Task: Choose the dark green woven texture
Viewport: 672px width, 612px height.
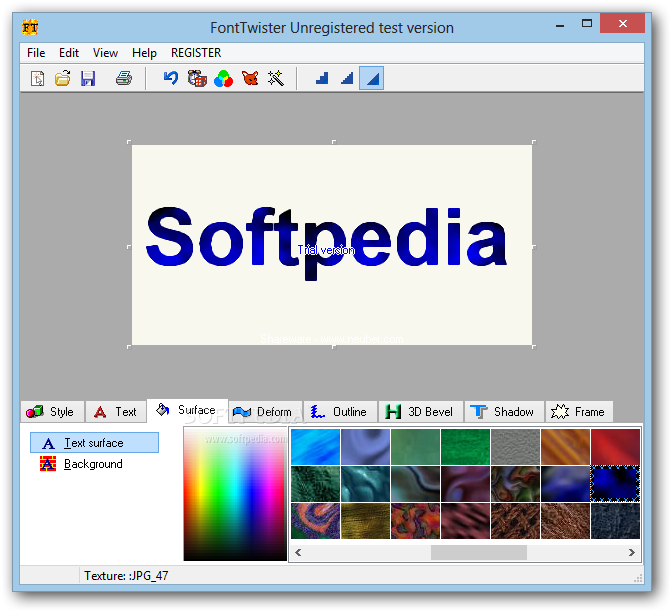Action: pos(315,484)
